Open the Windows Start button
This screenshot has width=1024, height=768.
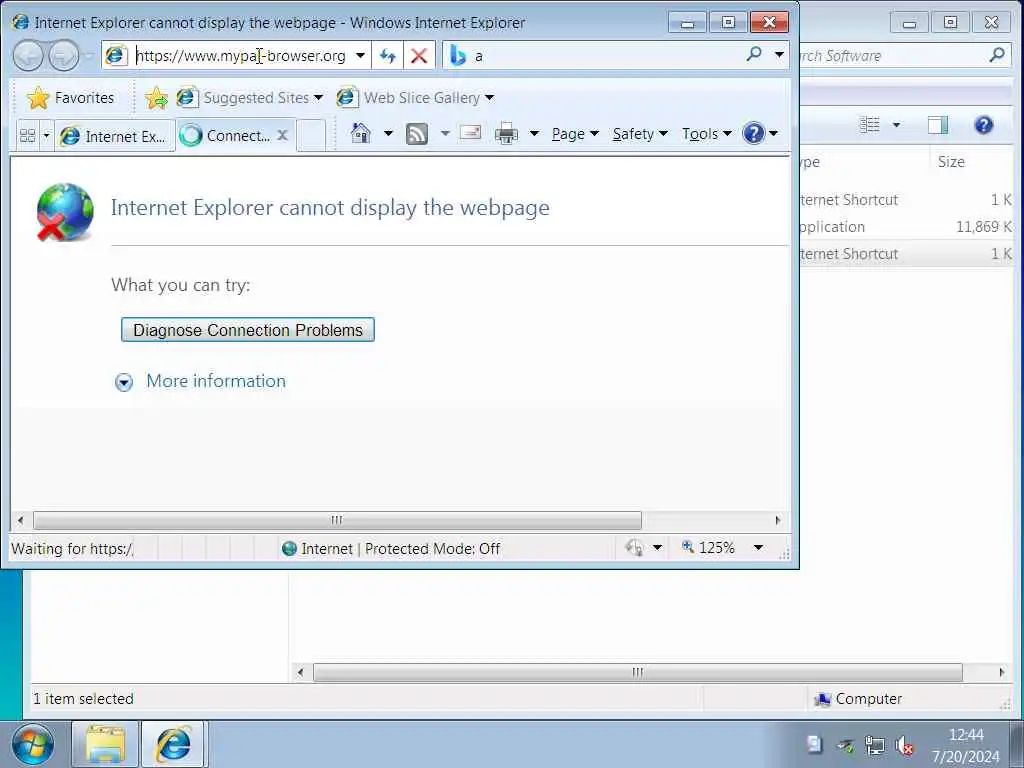(x=33, y=746)
